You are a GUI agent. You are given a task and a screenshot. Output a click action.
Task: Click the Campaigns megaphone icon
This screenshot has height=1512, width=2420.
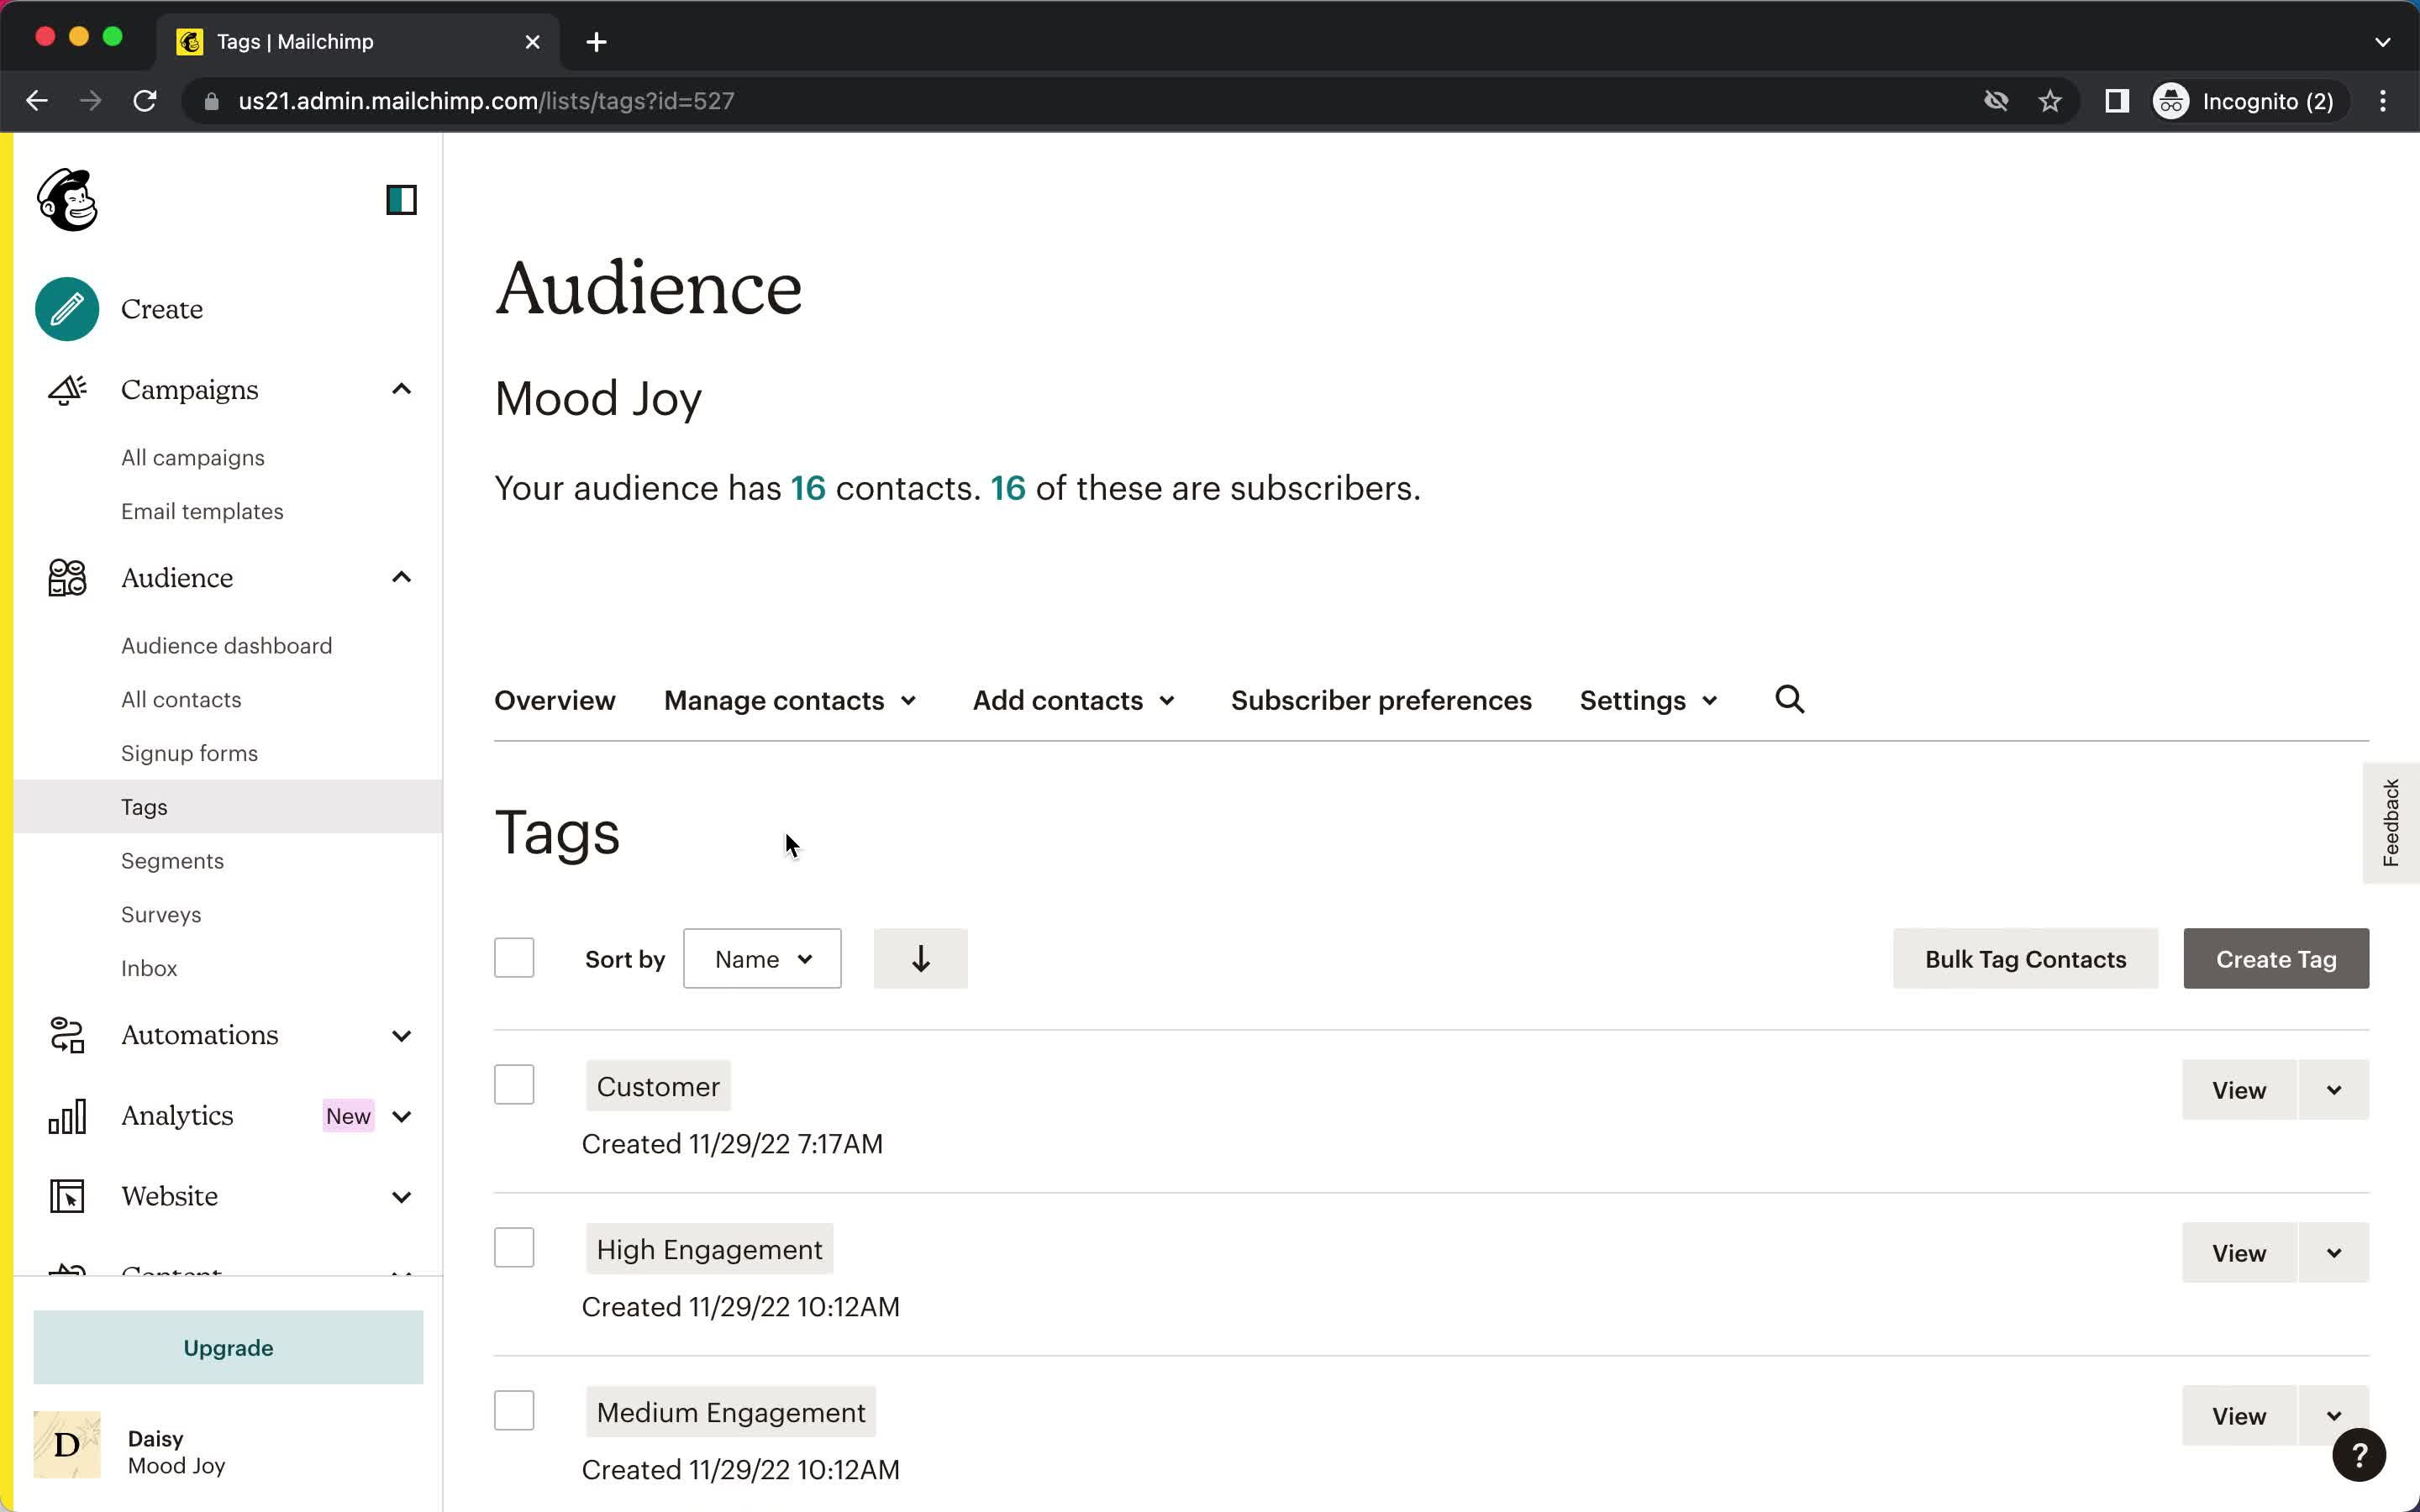pyautogui.click(x=67, y=390)
